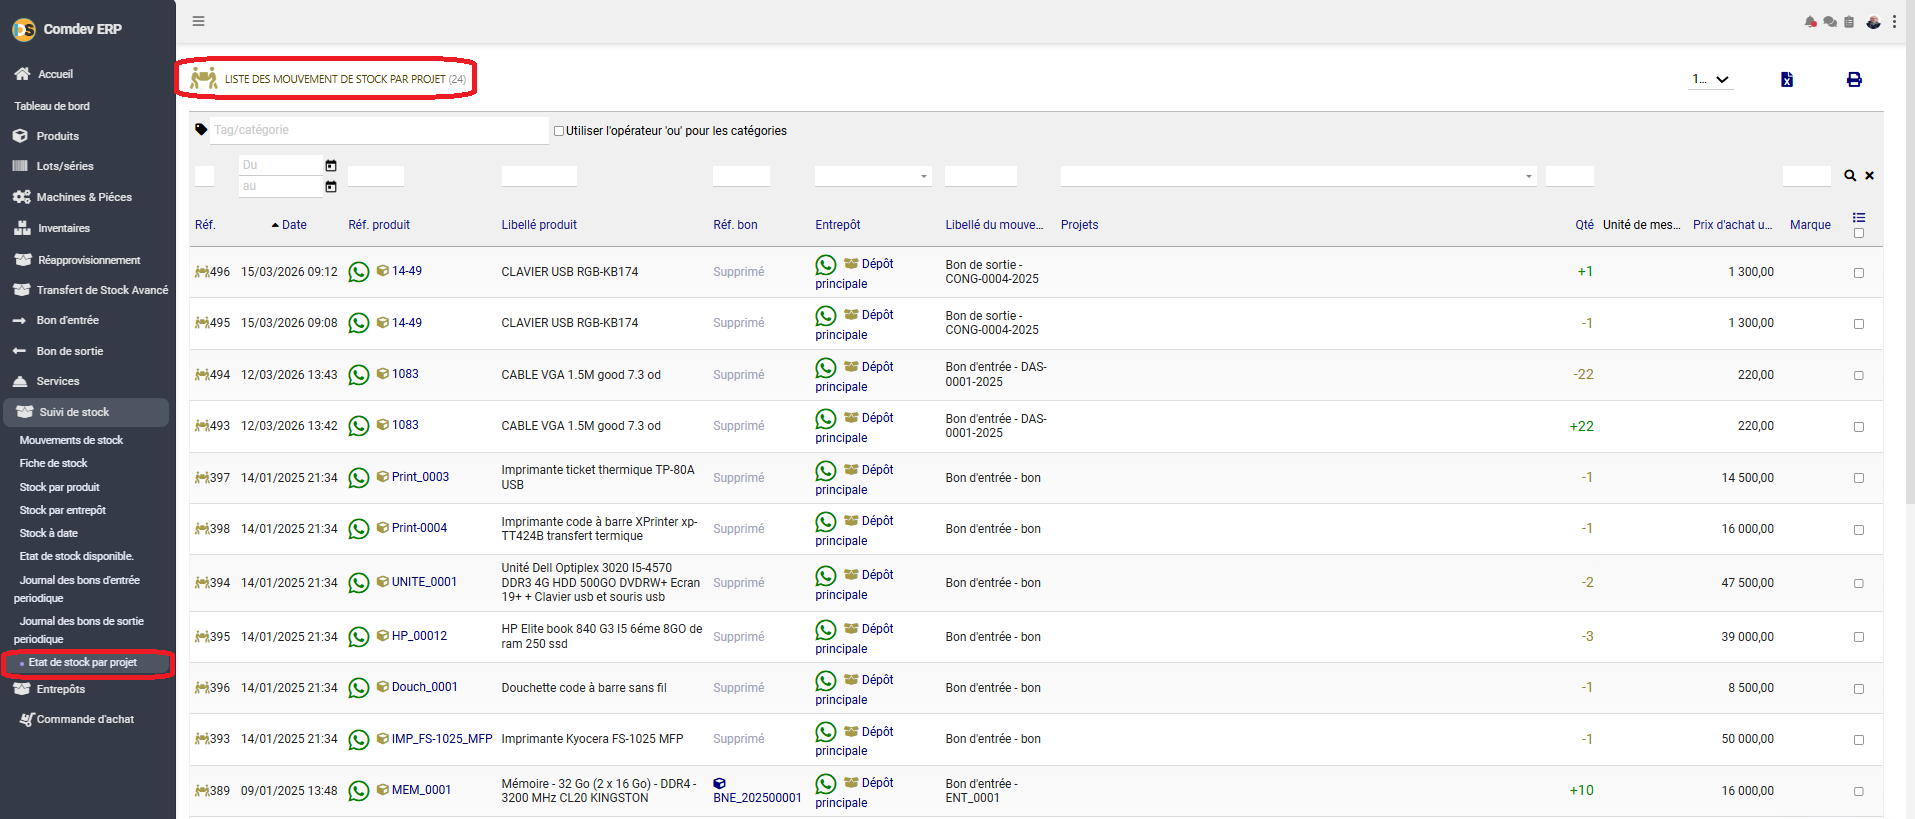Clear filters with the X icon
This screenshot has height=819, width=1915.
pyautogui.click(x=1869, y=176)
